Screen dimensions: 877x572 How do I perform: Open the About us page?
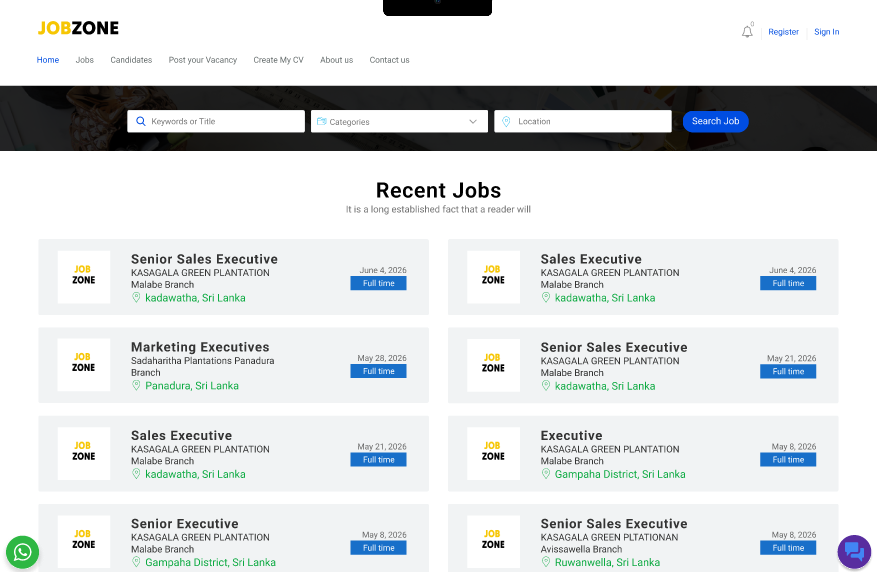[336, 60]
